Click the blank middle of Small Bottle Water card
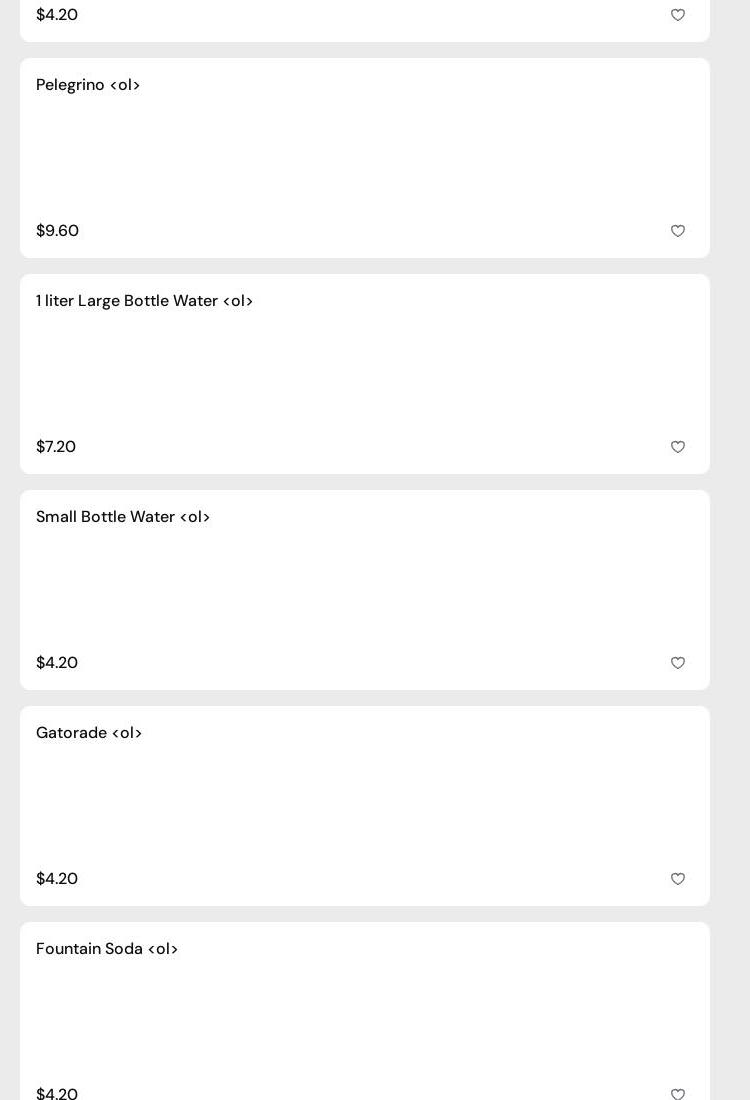Viewport: 750px width, 1100px height. point(365,590)
